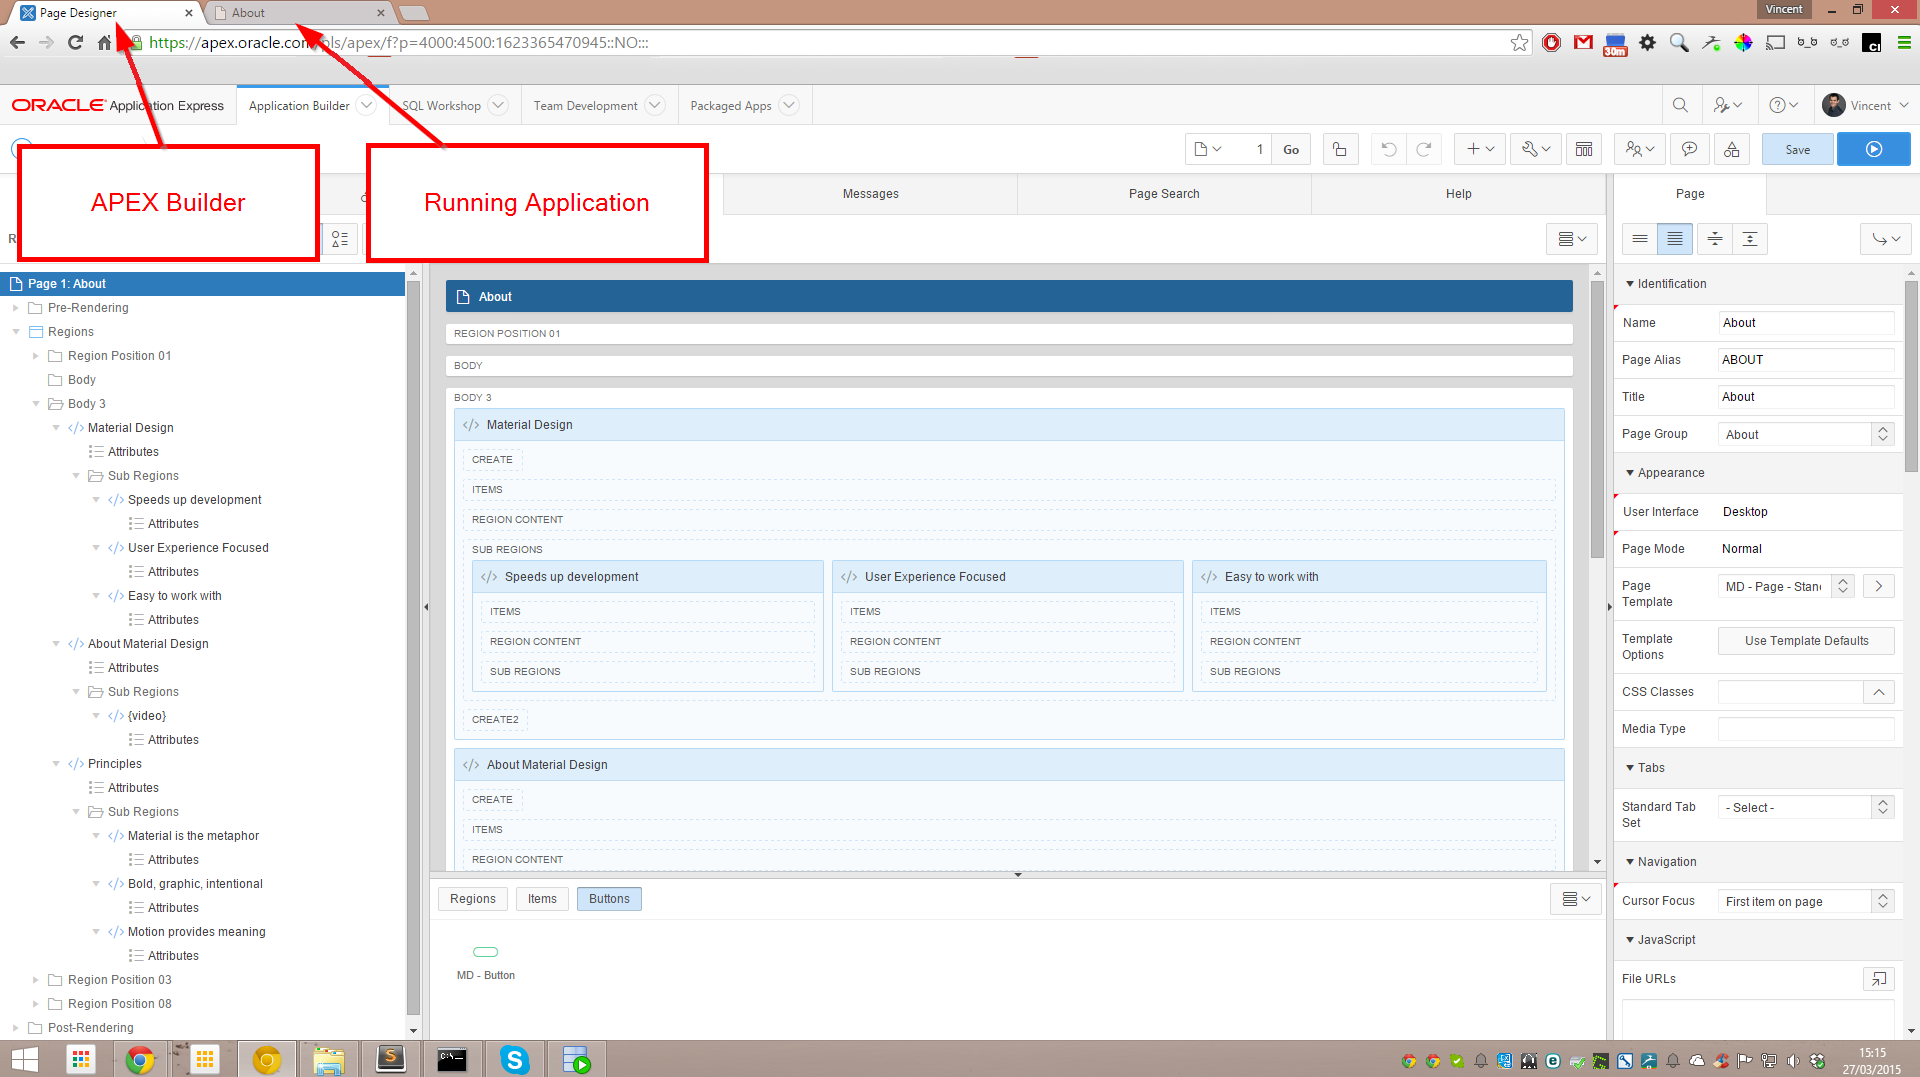
Task: Click the search magnifier in APEX header
Action: click(x=1680, y=105)
